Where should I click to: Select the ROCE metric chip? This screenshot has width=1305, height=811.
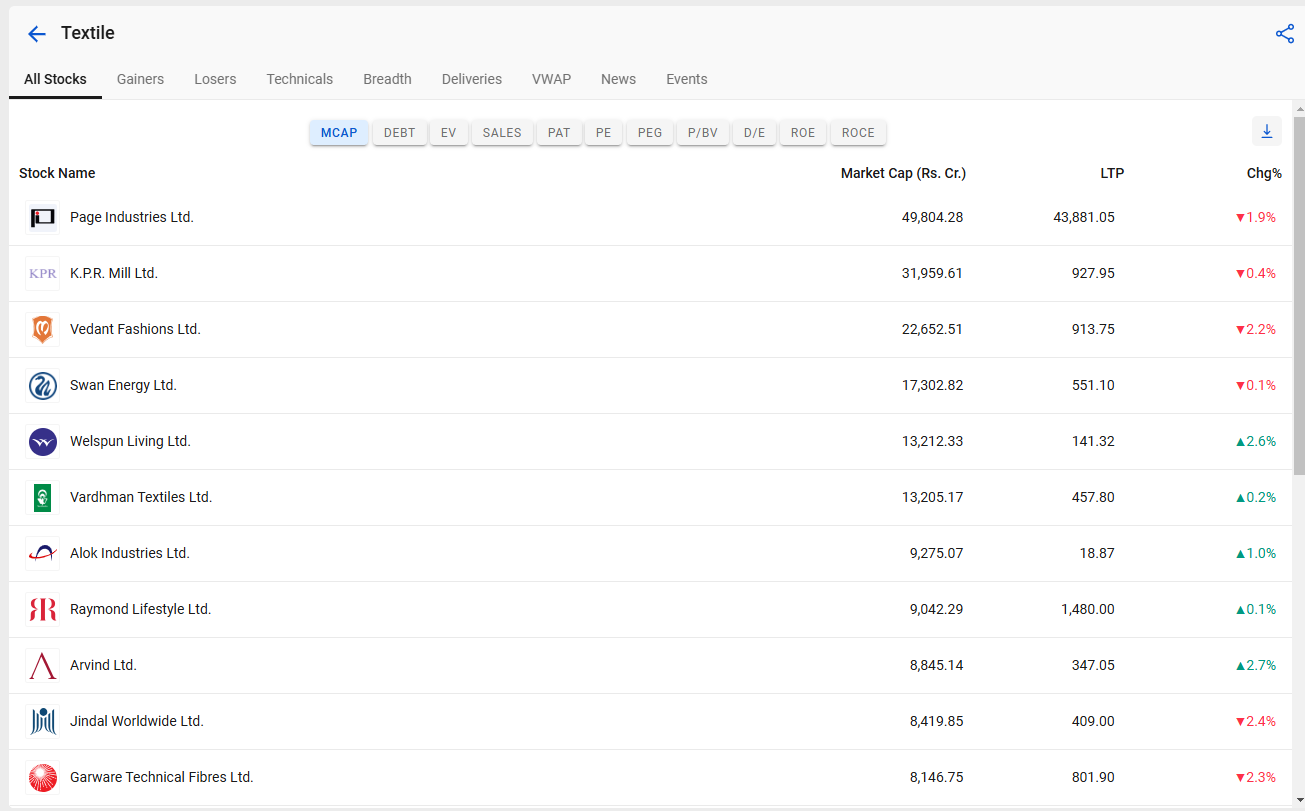tap(858, 133)
